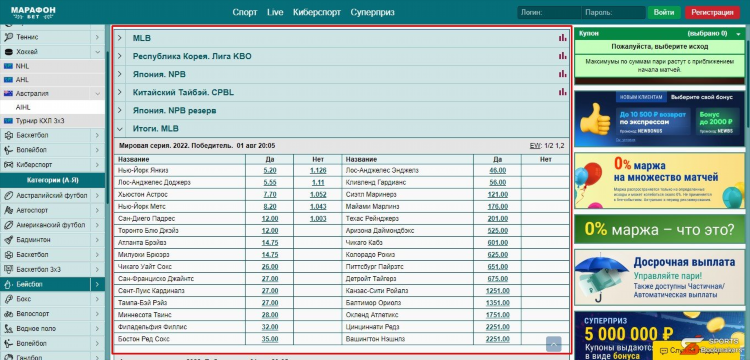Click the tennis racket icon in sidebar
This screenshot has height=360, width=750.
click(8, 37)
